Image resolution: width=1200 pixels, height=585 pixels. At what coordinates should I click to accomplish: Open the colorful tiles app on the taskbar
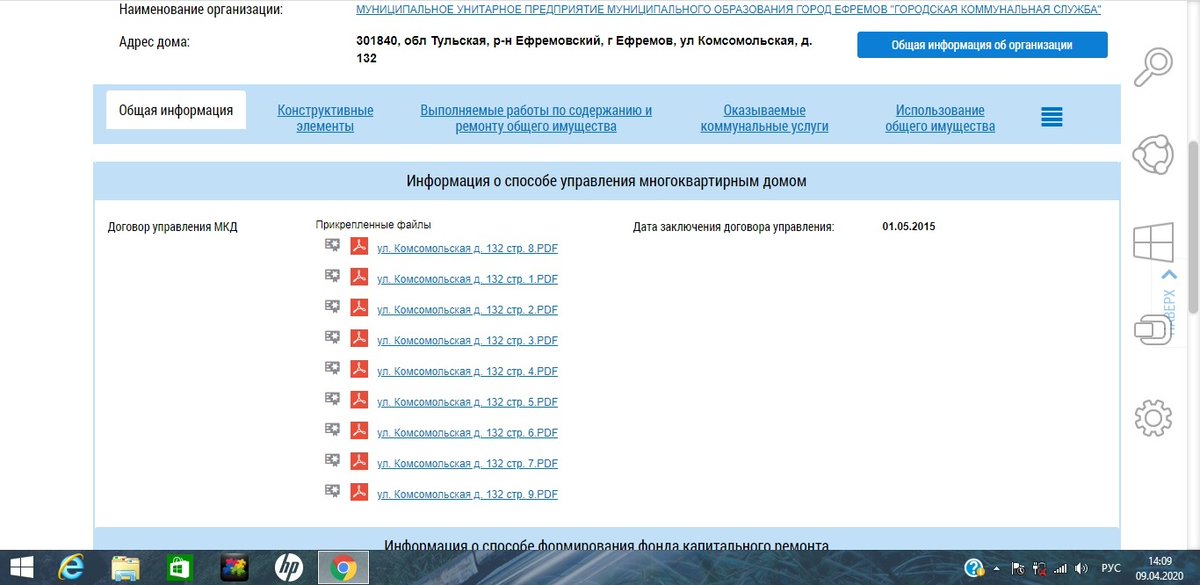pyautogui.click(x=234, y=567)
